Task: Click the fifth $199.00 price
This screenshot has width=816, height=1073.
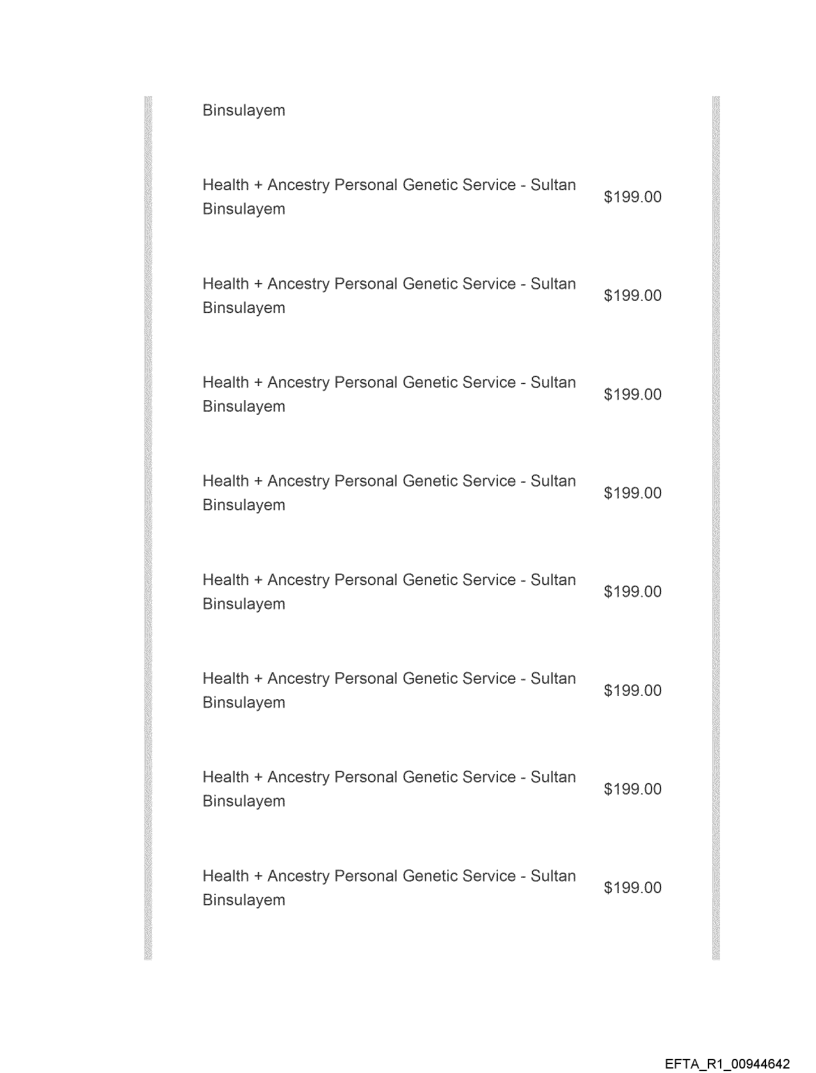Action: click(632, 592)
